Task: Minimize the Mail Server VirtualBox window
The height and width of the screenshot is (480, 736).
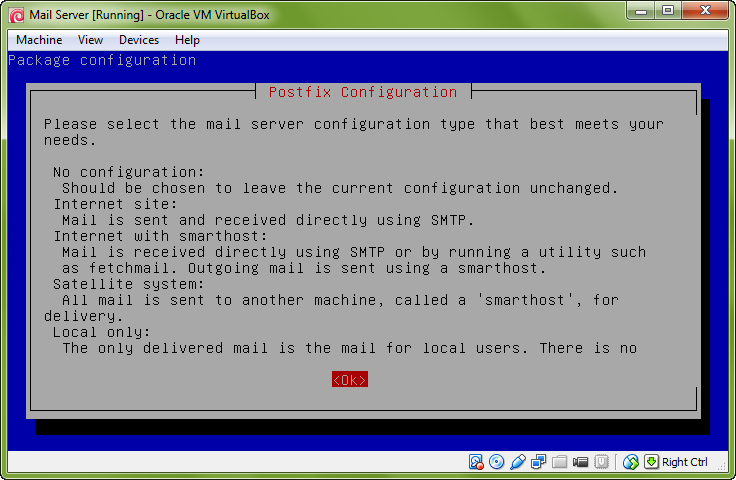Action: pos(641,11)
